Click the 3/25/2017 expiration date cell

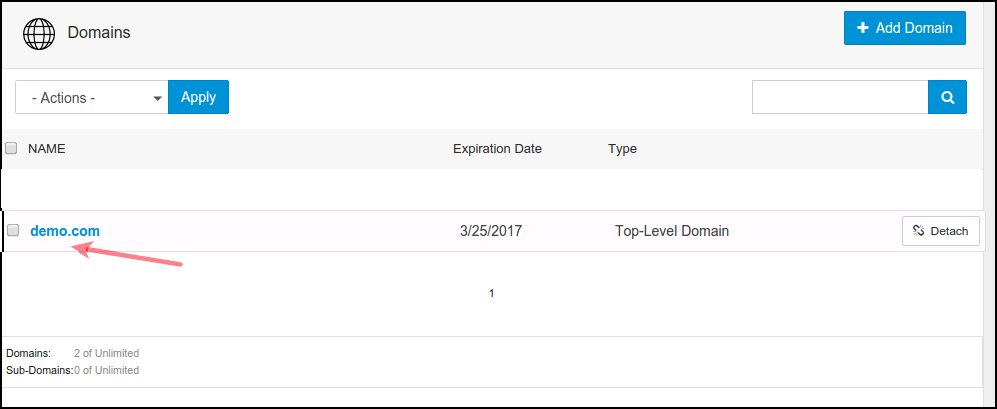click(x=491, y=231)
